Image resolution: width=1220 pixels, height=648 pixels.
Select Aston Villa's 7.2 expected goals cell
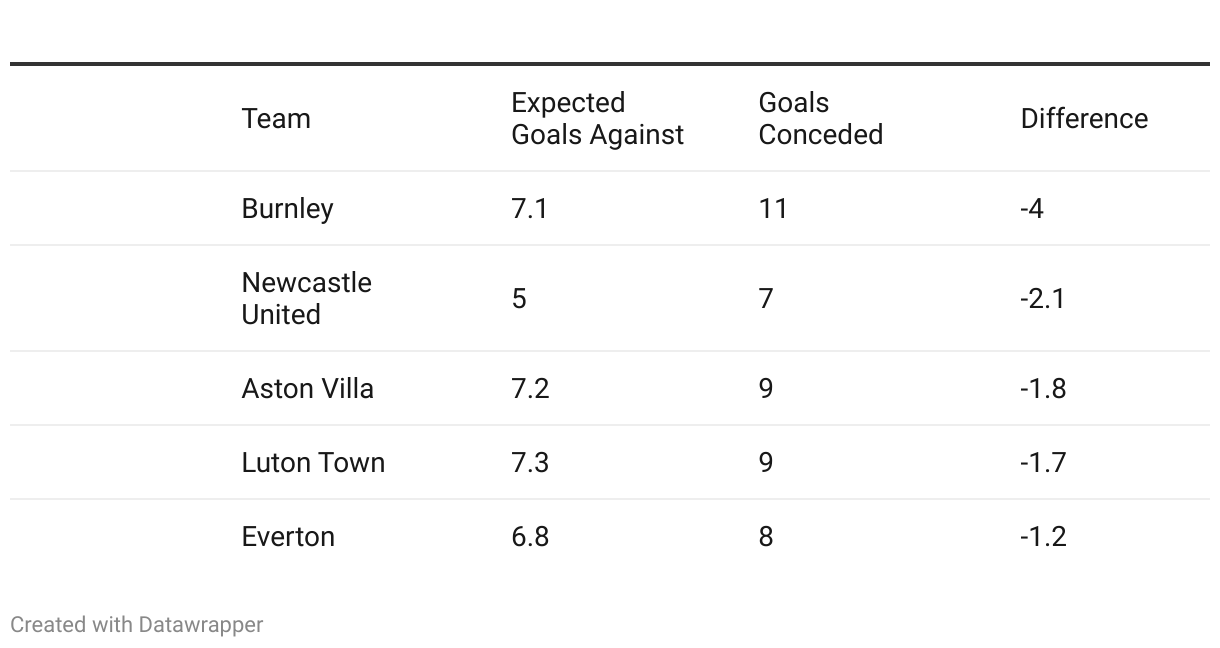(x=530, y=388)
